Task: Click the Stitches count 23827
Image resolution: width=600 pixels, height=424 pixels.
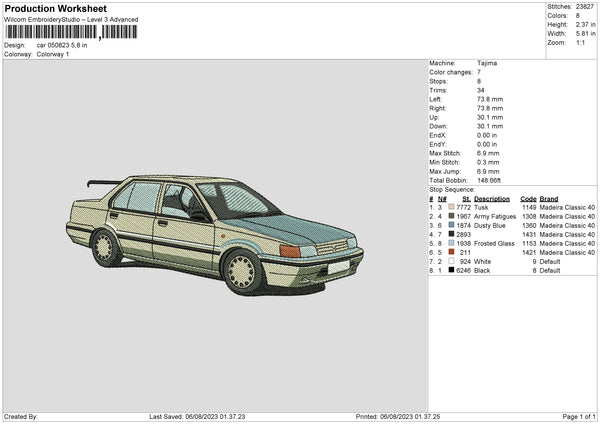Action: pyautogui.click(x=583, y=9)
